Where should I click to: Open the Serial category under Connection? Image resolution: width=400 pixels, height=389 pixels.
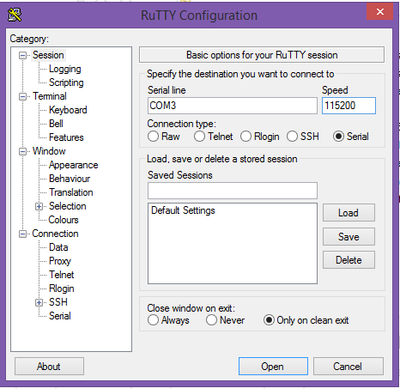pos(60,316)
